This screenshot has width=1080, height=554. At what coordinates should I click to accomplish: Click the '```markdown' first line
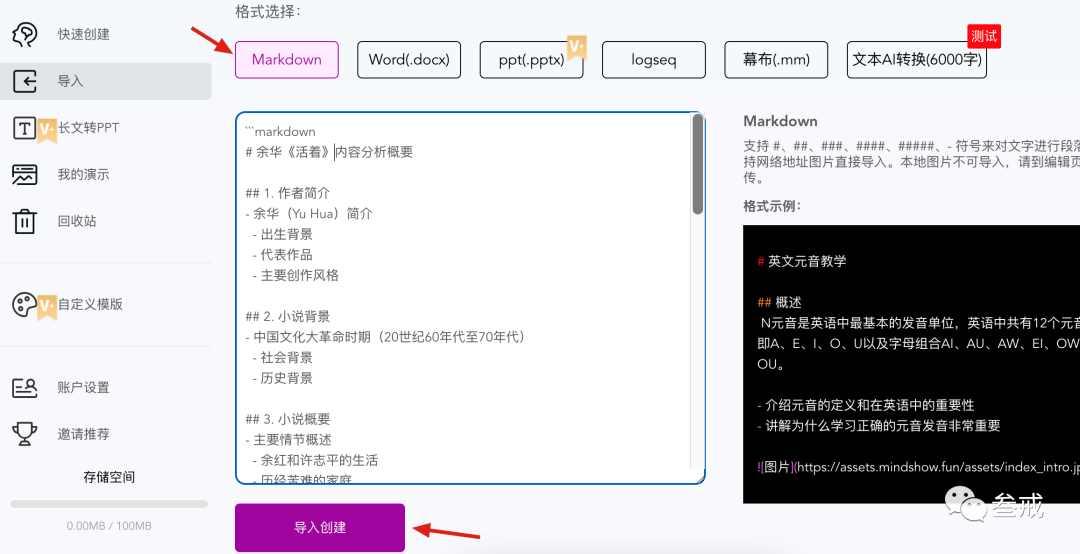point(280,132)
